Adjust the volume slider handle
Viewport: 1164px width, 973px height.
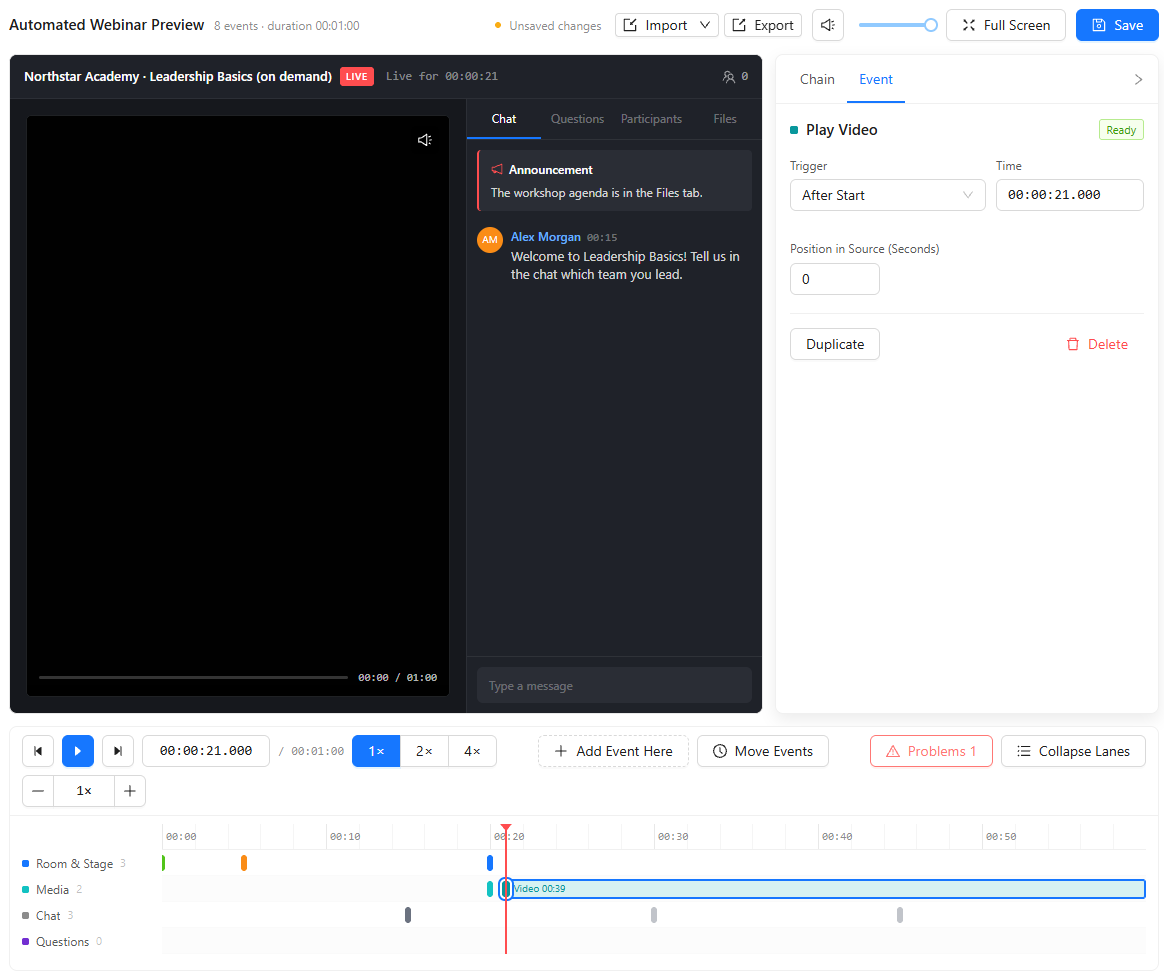[x=930, y=25]
